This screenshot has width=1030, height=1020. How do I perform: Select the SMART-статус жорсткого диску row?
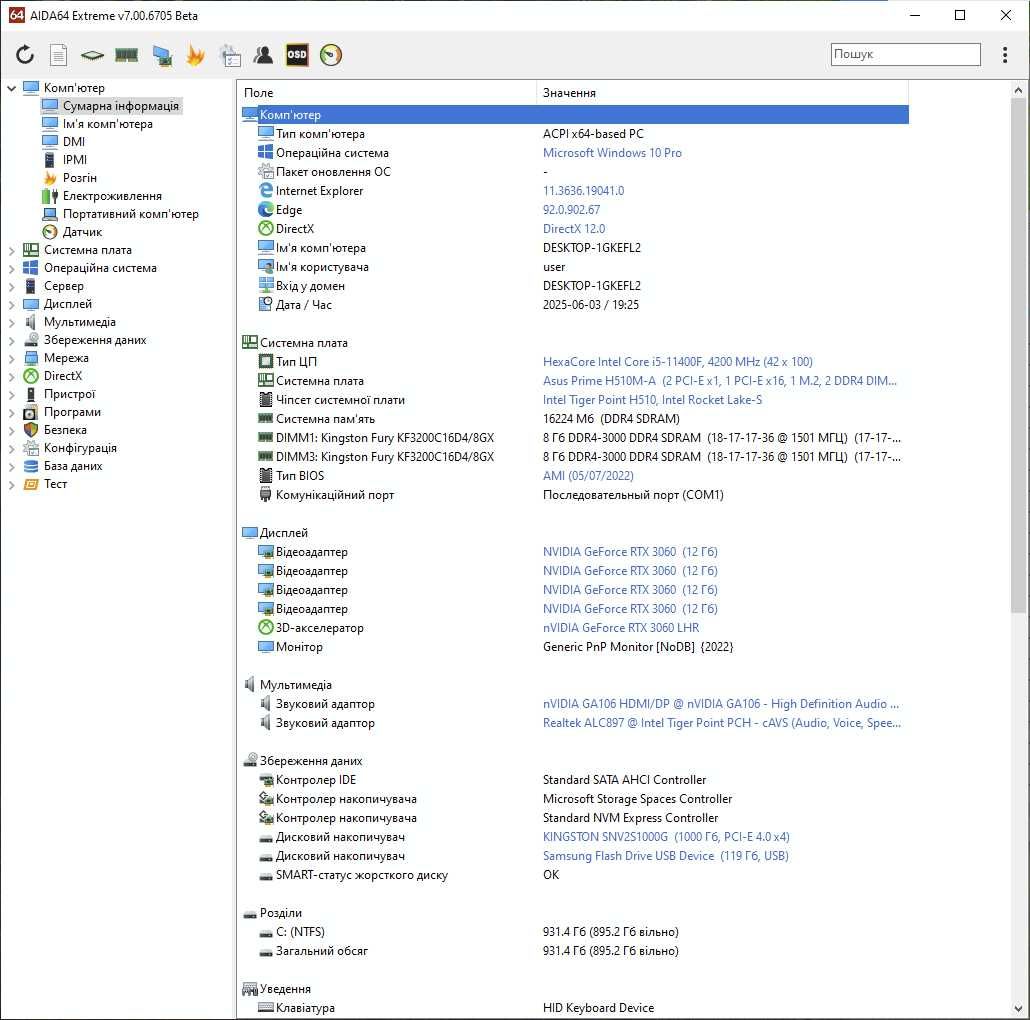point(575,875)
